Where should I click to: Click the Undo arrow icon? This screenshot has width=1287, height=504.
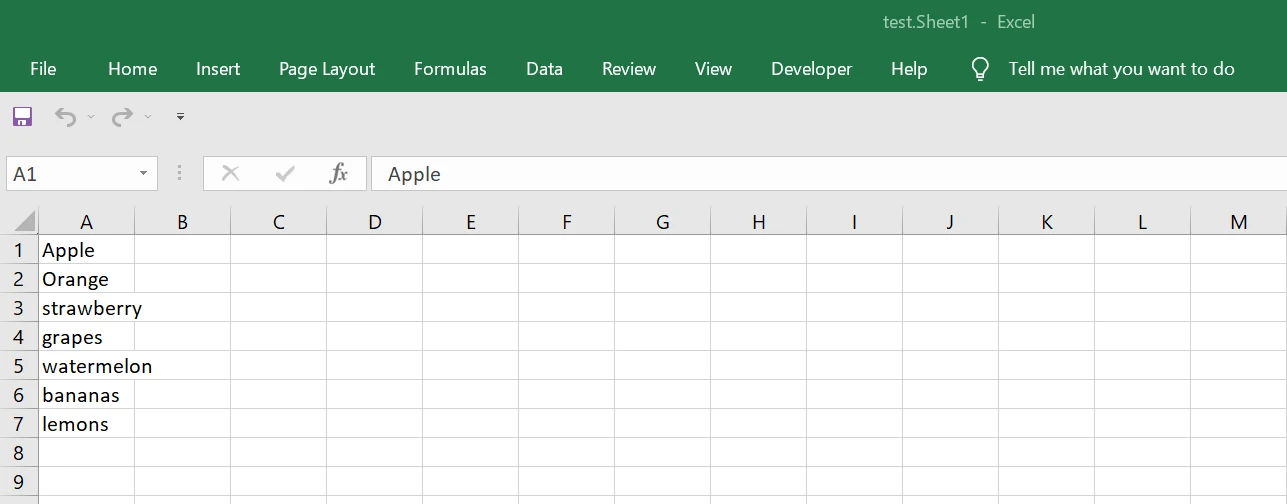65,117
